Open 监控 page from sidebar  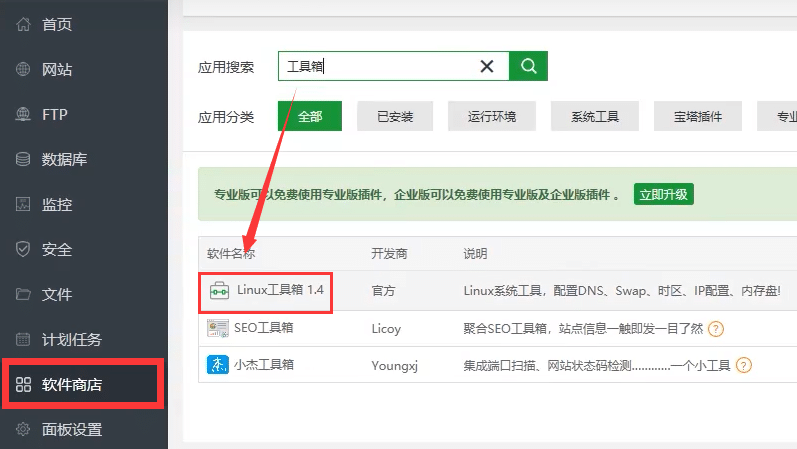pyautogui.click(x=56, y=205)
